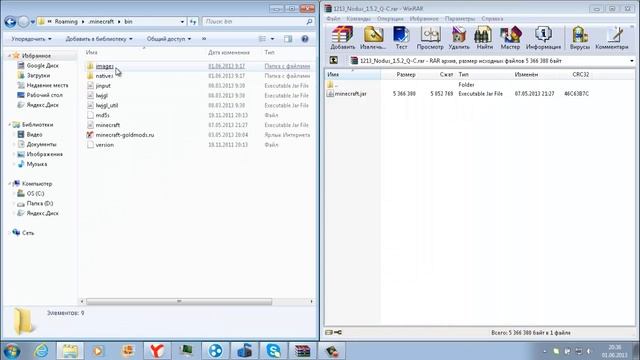Click the Explorer help question mark icon
The image size is (640, 360).
[305, 39]
